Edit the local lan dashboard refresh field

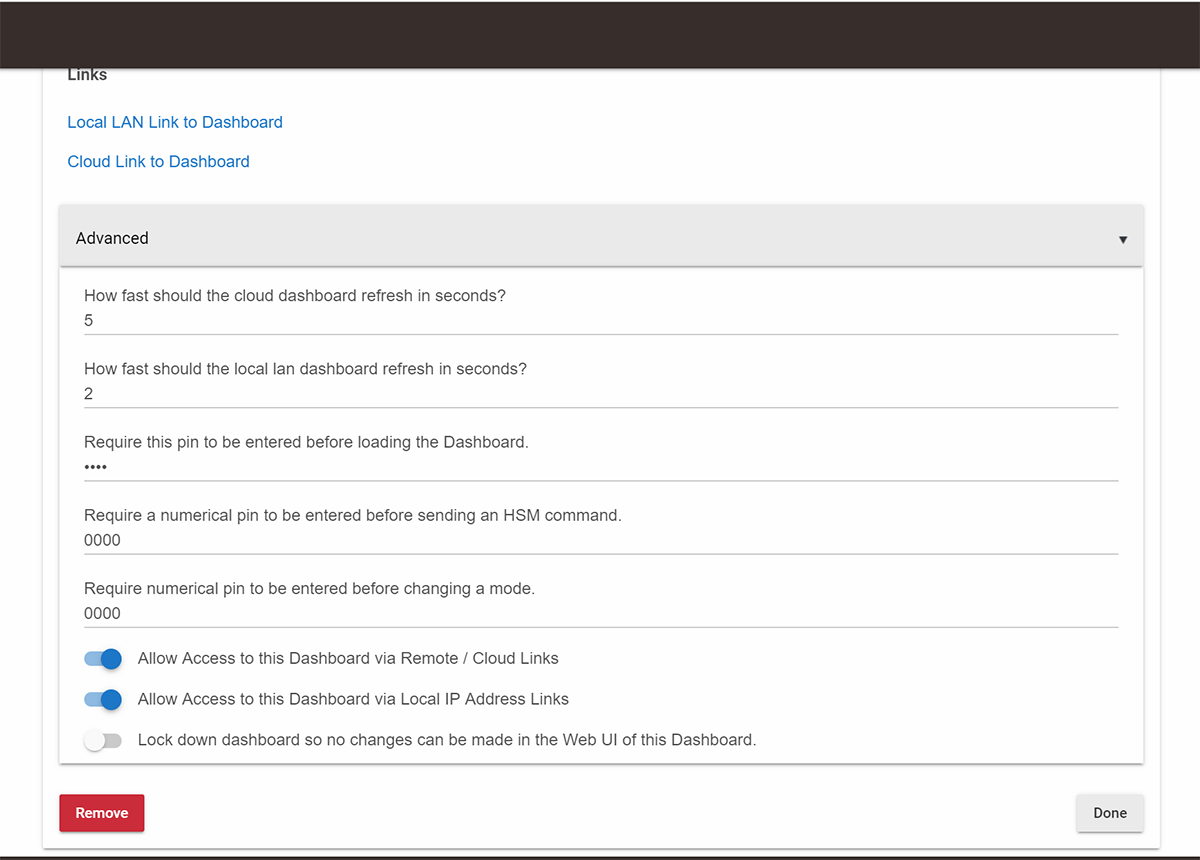tap(601, 394)
